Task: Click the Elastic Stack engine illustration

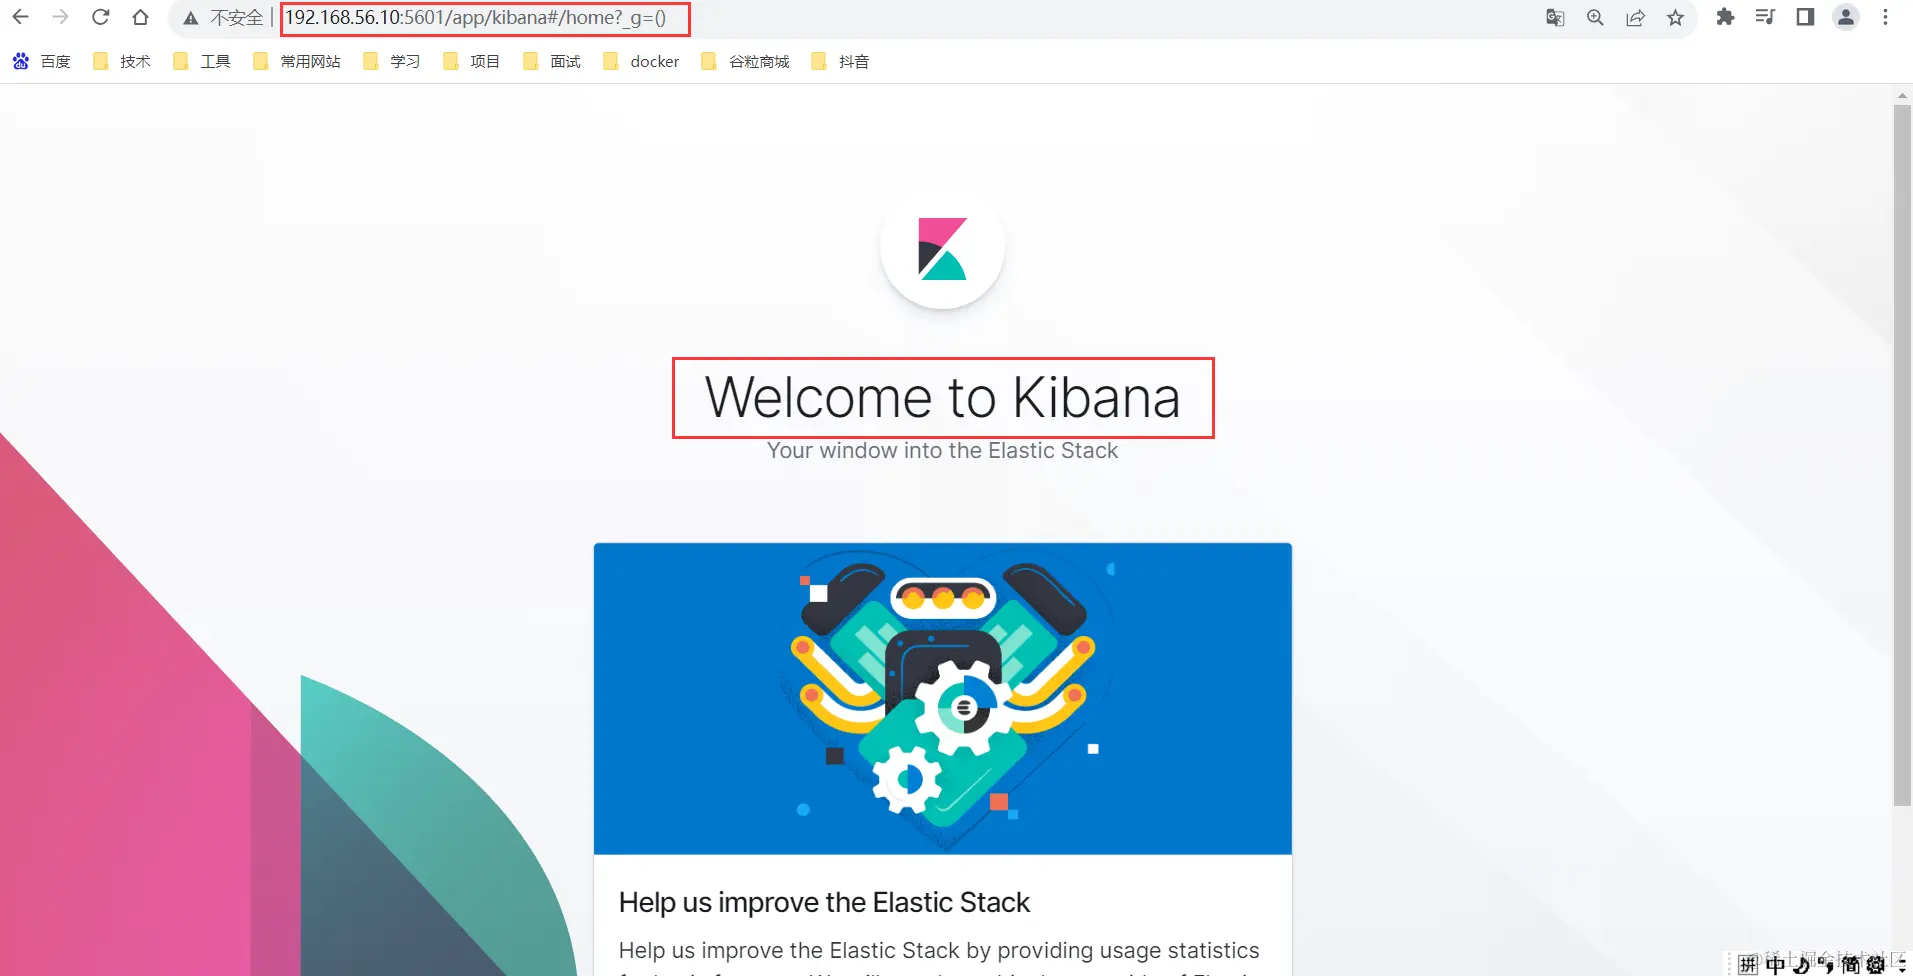Action: tap(942, 699)
